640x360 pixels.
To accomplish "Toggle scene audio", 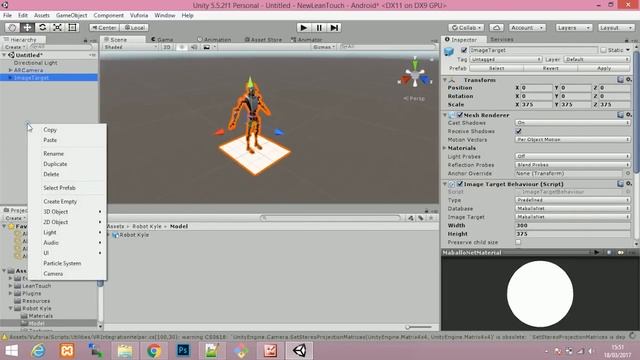I will pos(194,47).
